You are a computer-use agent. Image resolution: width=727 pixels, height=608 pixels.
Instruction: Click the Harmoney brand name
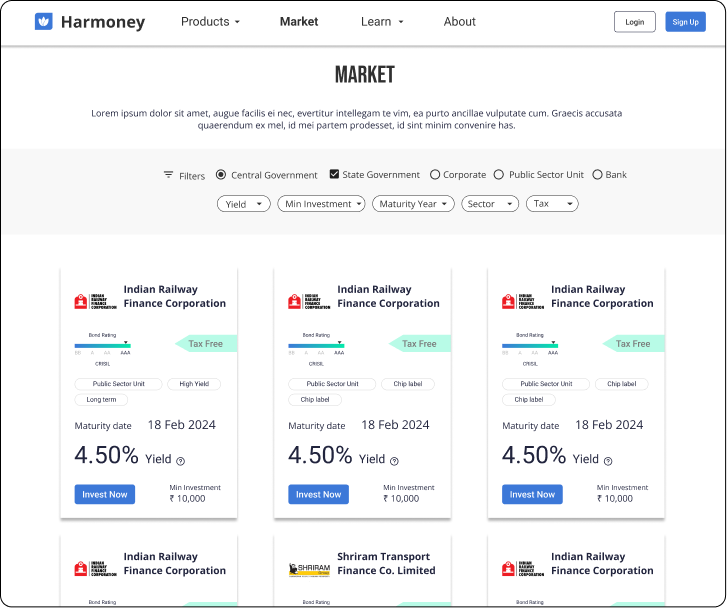103,22
